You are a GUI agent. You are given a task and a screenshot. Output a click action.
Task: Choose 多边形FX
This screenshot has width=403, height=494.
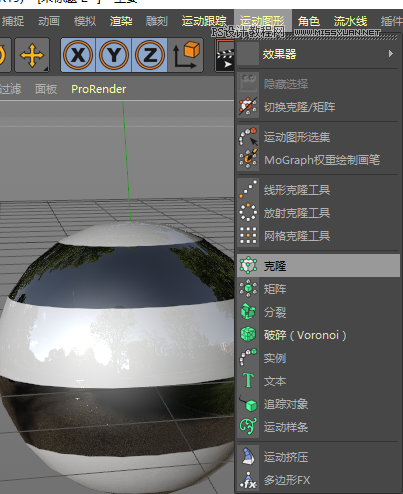point(318,480)
